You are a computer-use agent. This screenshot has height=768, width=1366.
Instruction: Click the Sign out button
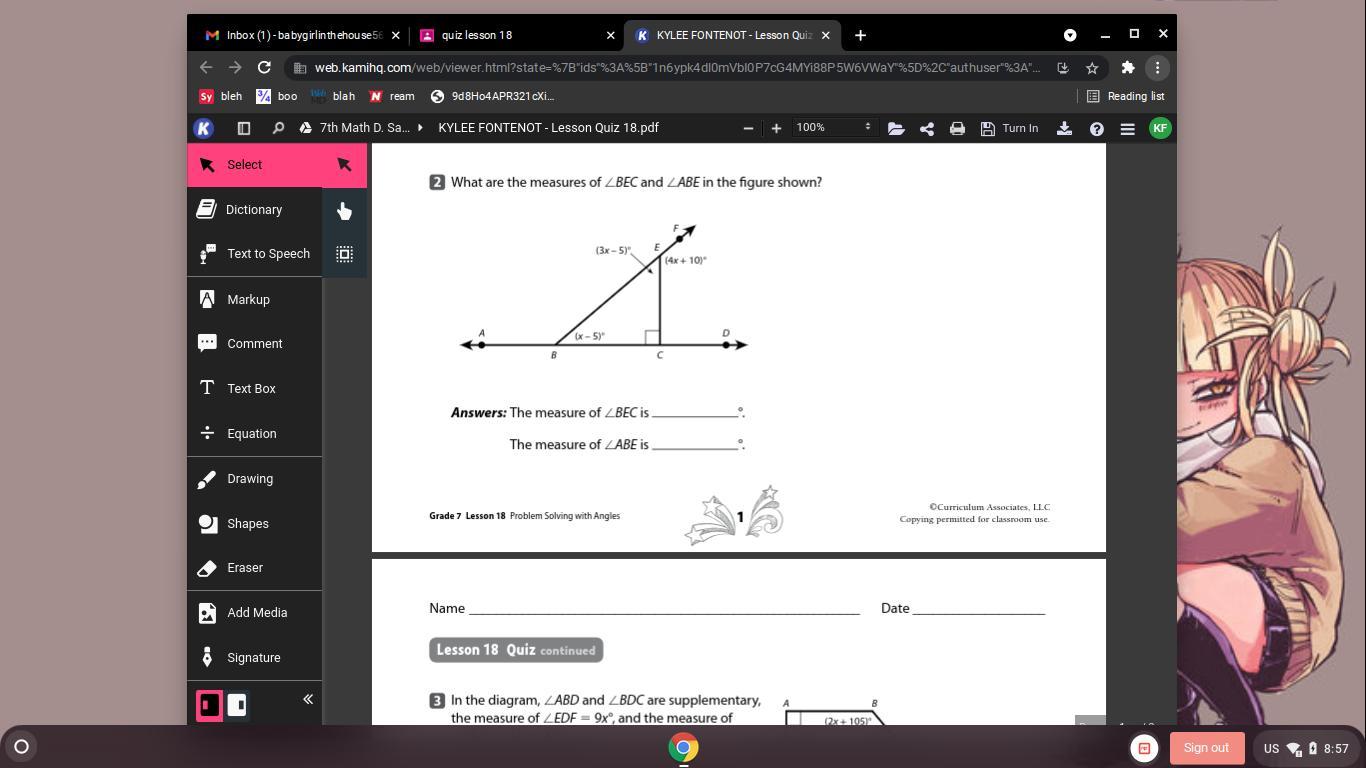[x=1206, y=748]
